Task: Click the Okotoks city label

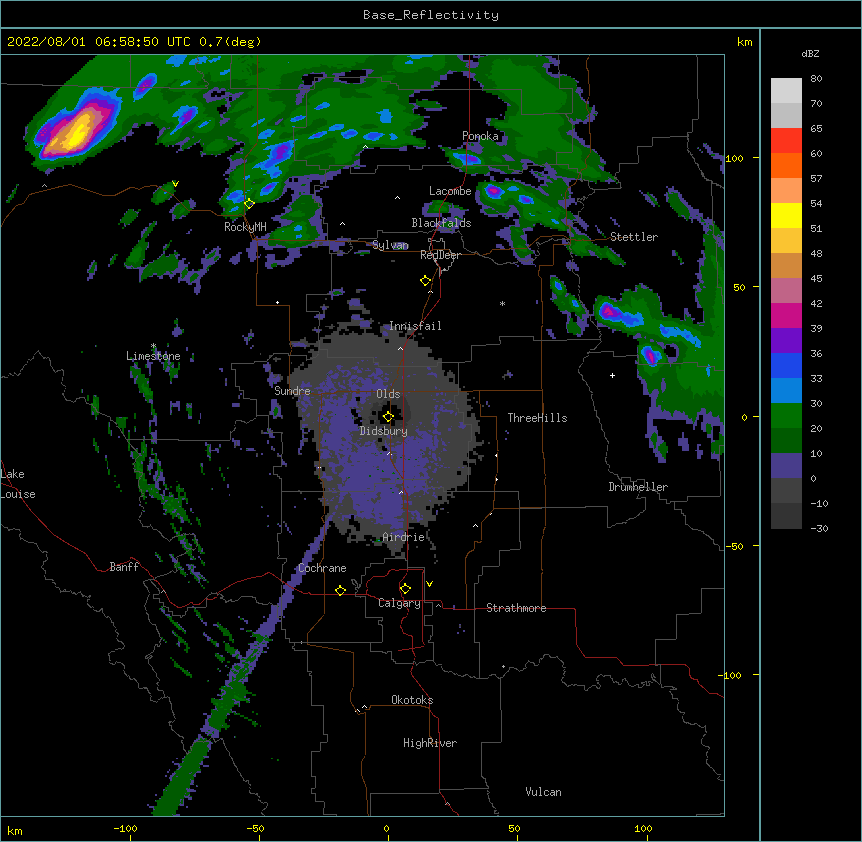Action: 412,700
